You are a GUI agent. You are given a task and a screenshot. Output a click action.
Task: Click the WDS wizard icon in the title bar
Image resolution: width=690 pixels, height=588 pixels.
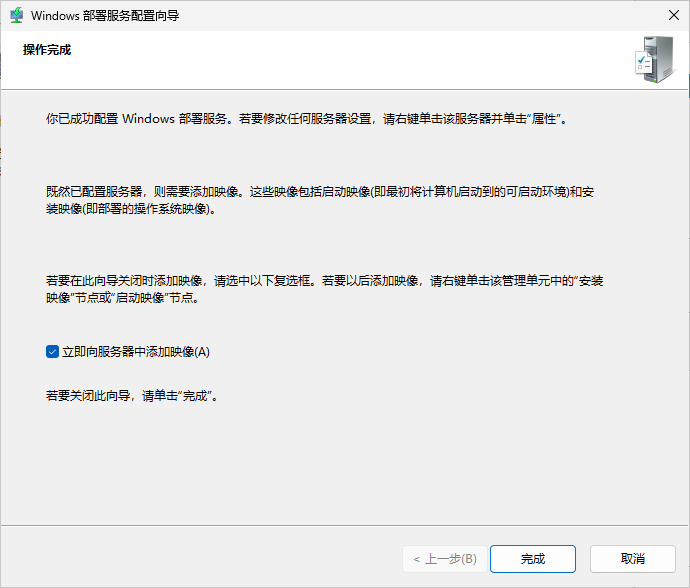tap(17, 15)
